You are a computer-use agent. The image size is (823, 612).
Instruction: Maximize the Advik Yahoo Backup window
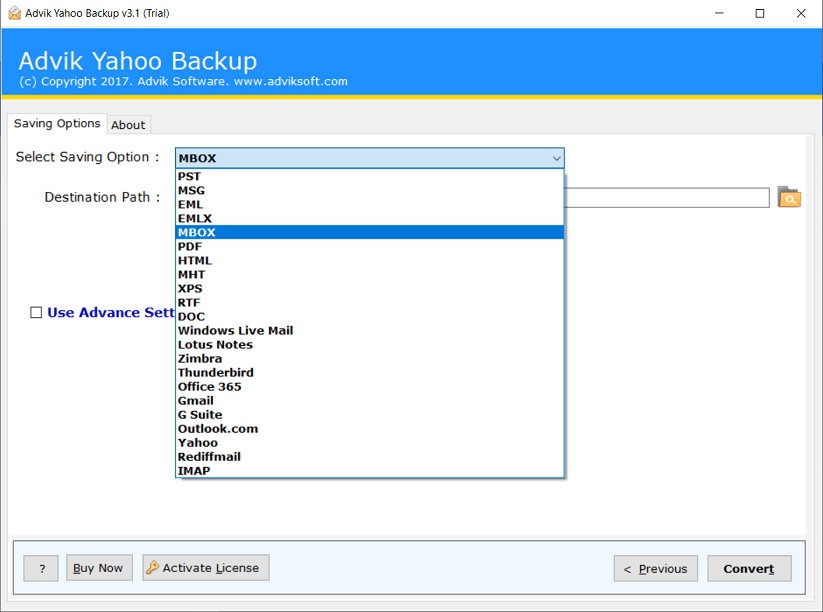[x=759, y=13]
